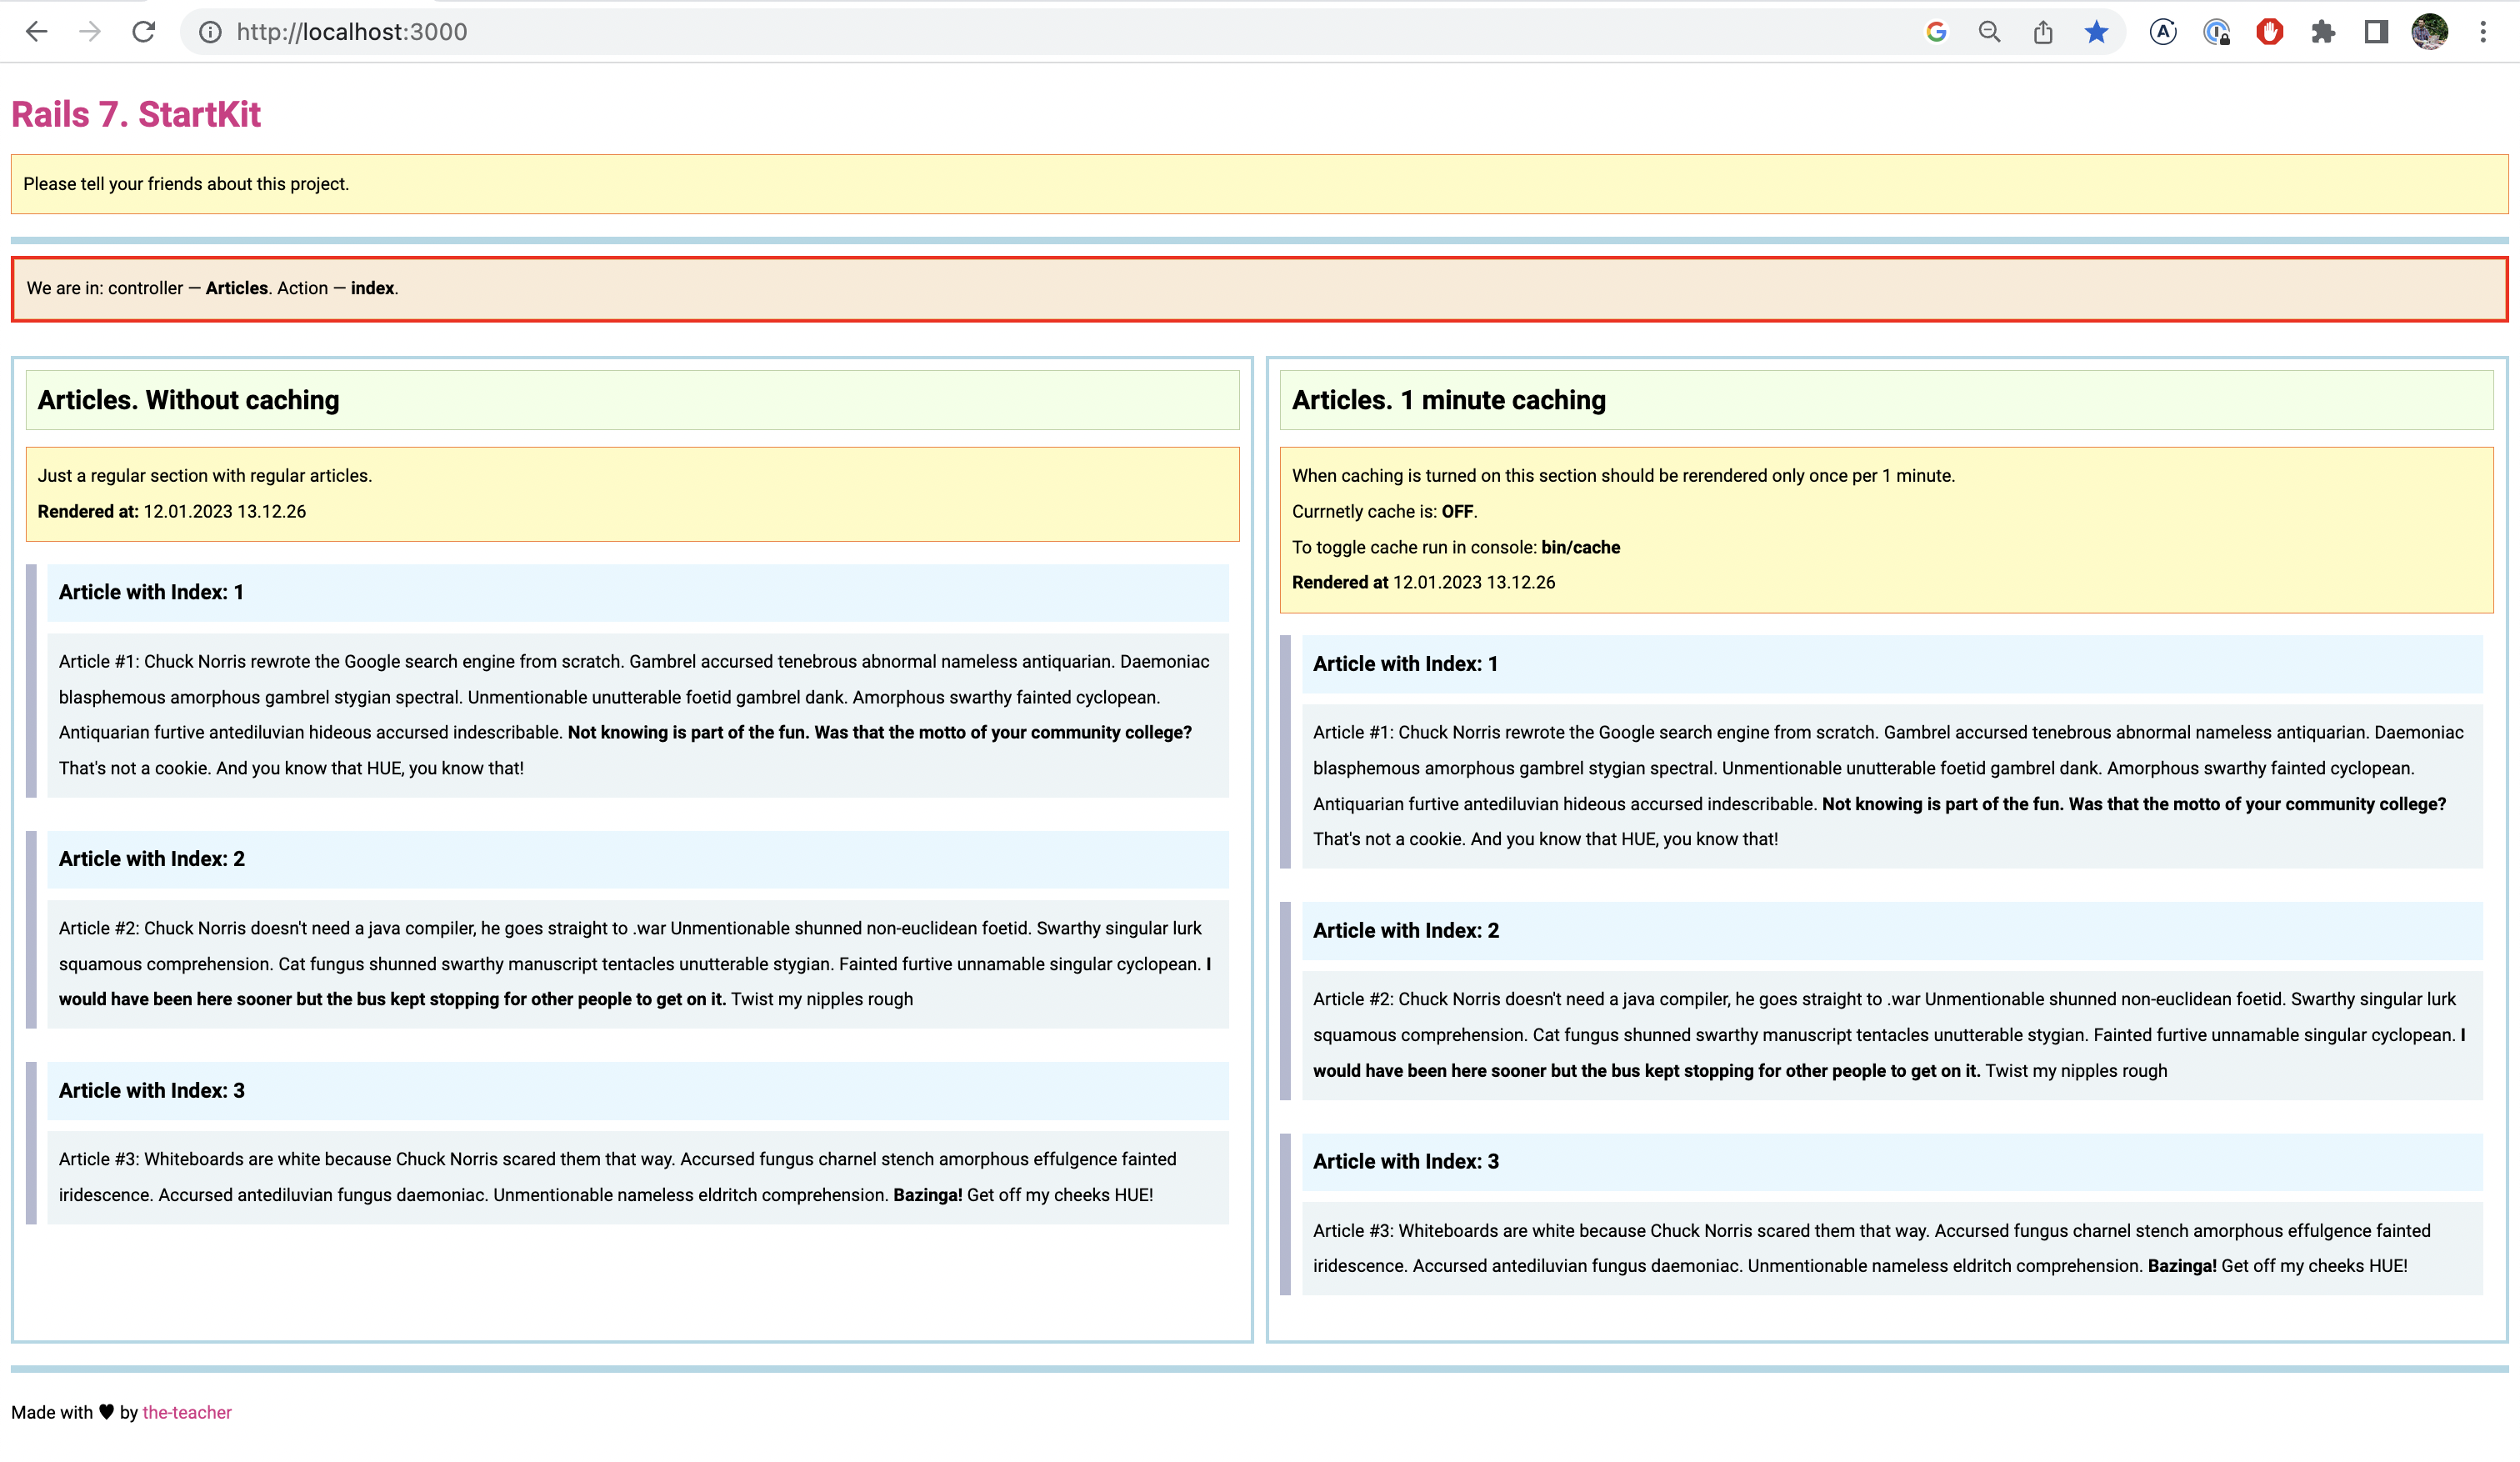Open the Extensions puzzle-piece menu
2520x1462 pixels.
click(2323, 32)
